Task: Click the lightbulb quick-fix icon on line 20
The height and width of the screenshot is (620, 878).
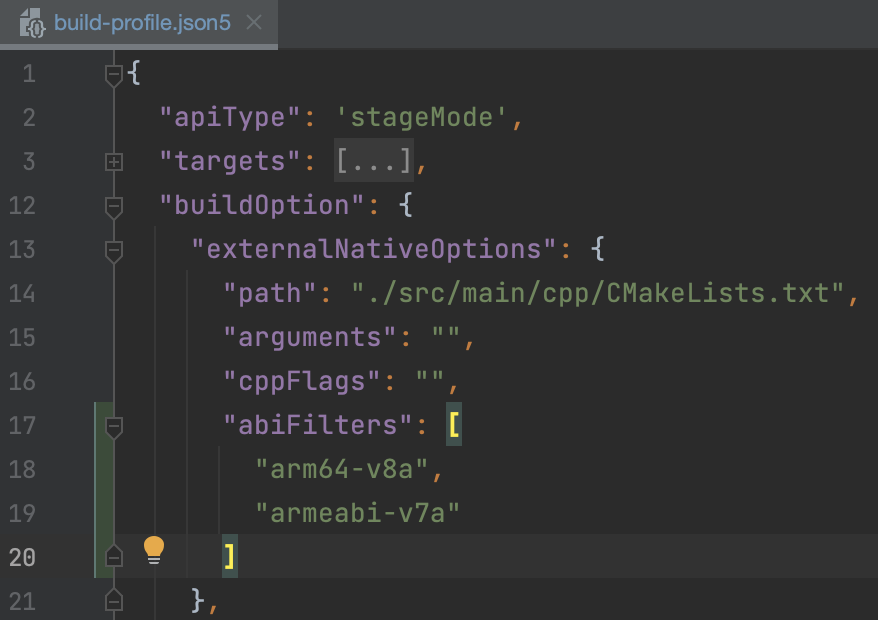Action: point(153,549)
